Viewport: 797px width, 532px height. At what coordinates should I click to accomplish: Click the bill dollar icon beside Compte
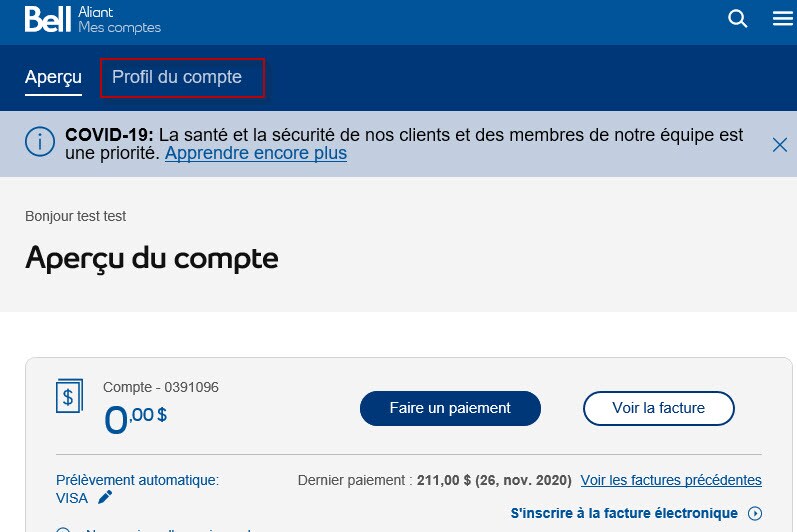coord(70,396)
